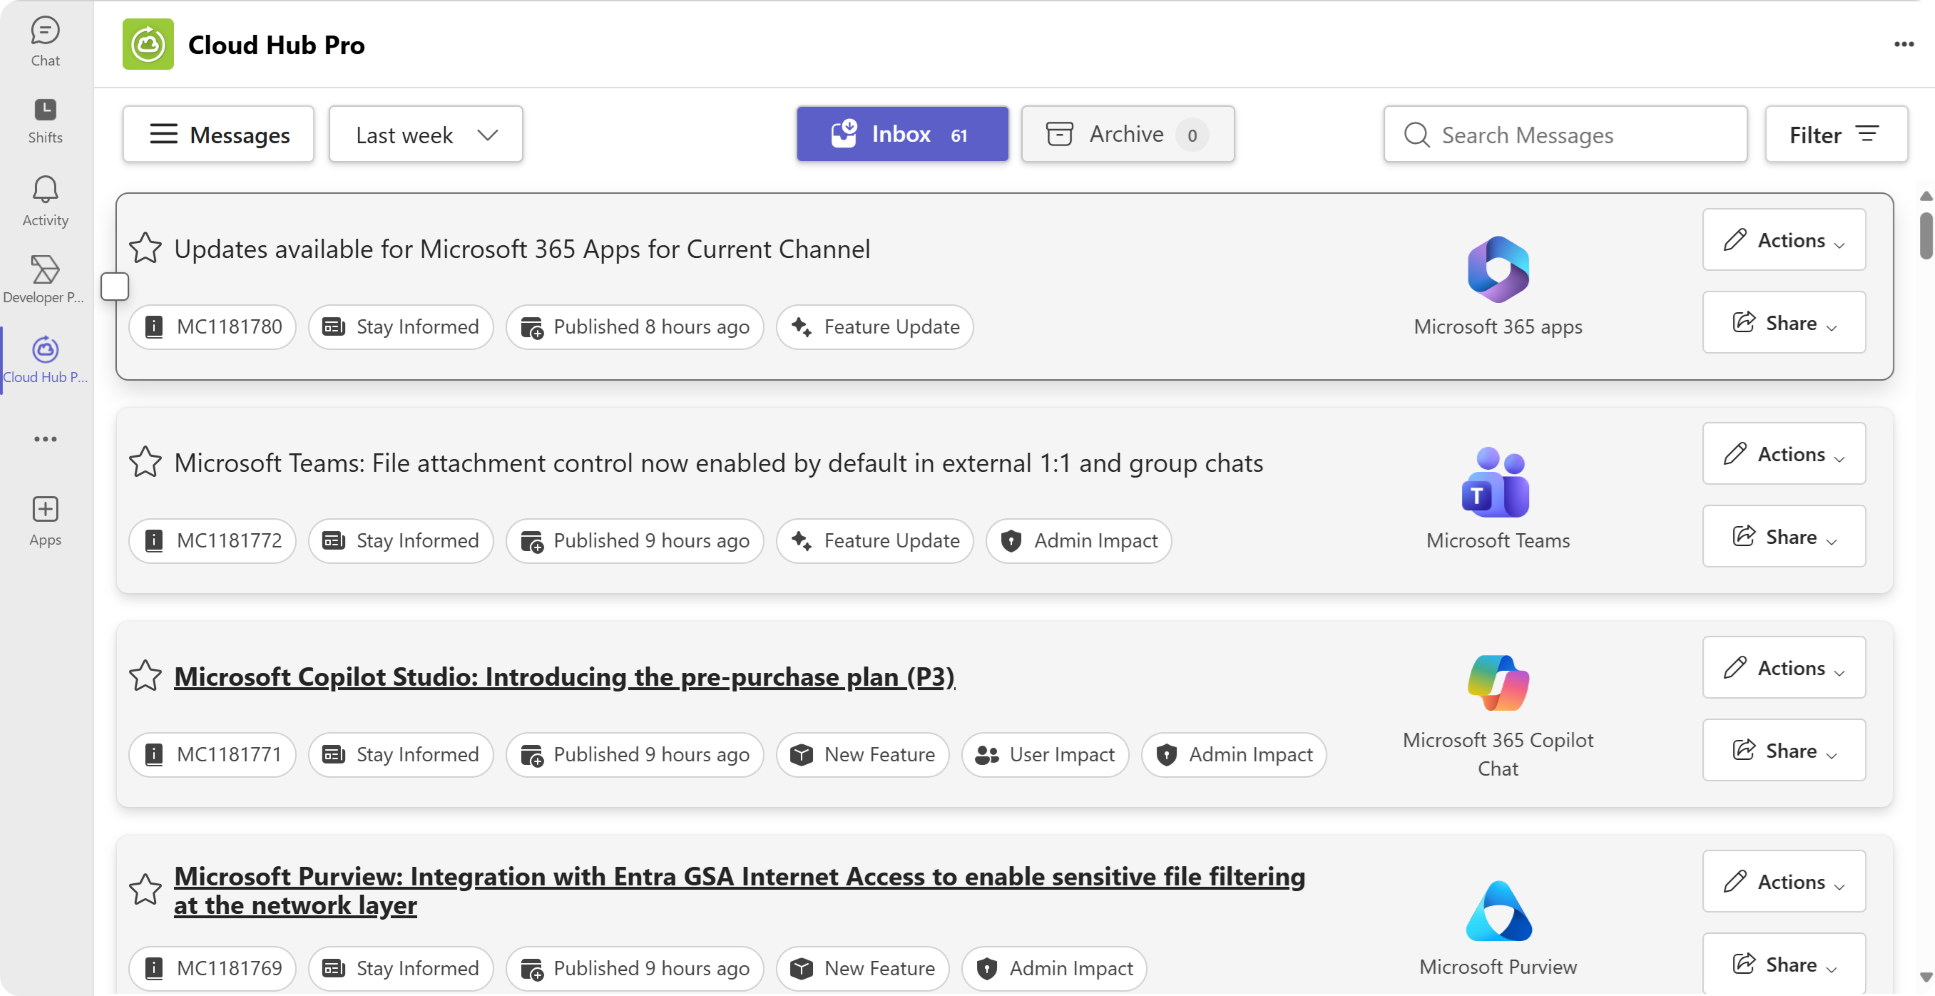Switch to the Inbox tab
The image size is (1935, 996).
901,134
